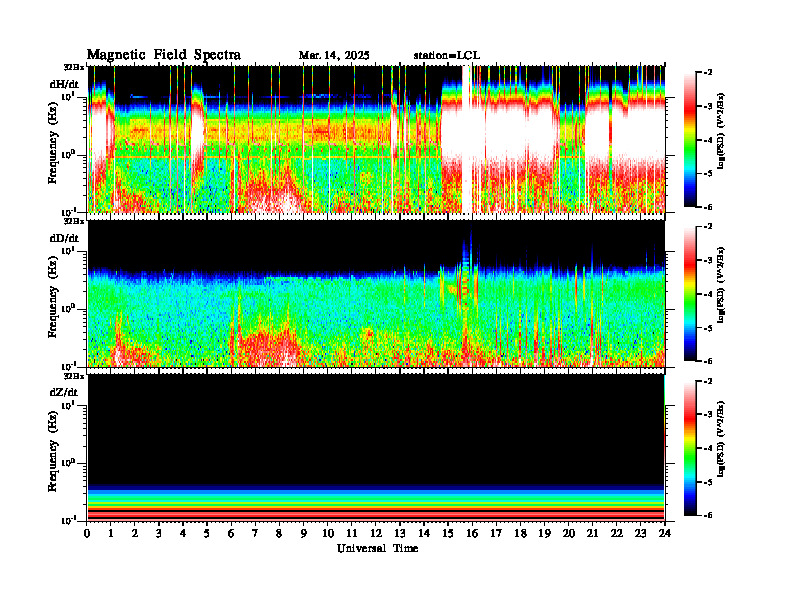Click the hour "6" time axis tick label
792x612 pixels.
coord(231,534)
